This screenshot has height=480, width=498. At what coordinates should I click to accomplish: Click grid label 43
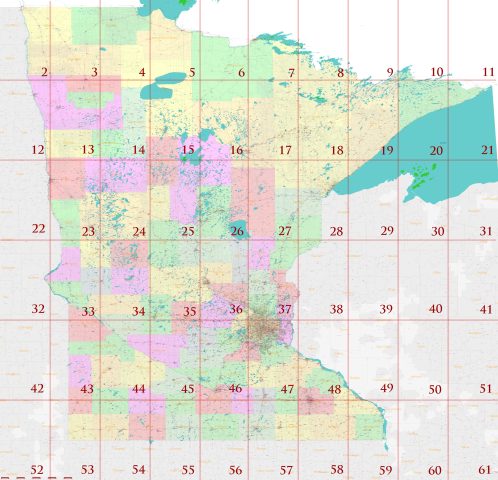pos(87,389)
